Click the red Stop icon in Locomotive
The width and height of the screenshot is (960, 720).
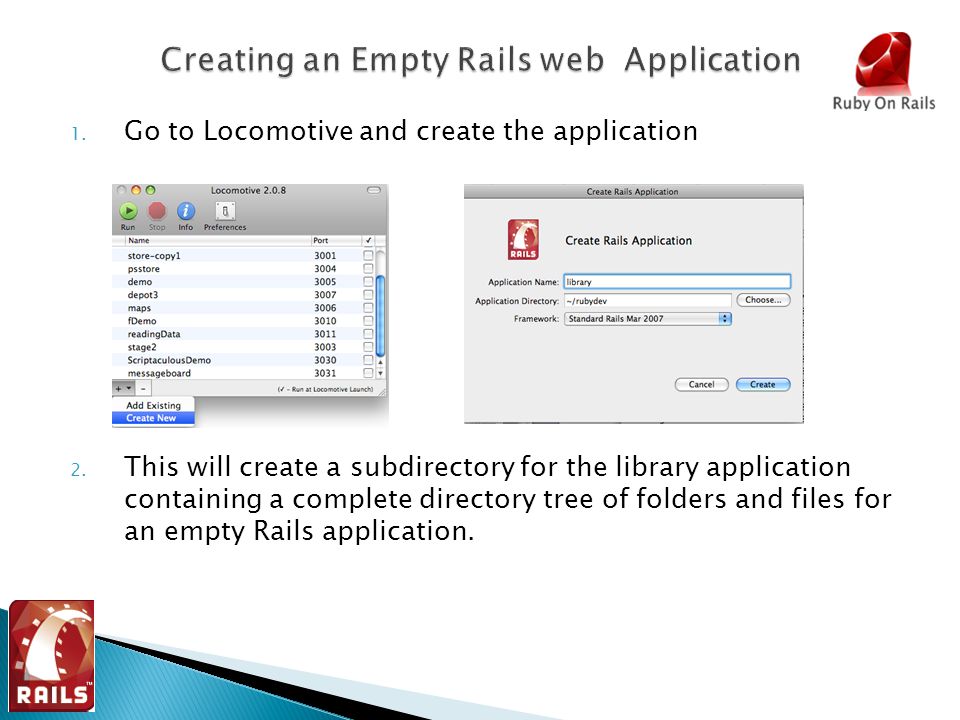coord(157,211)
